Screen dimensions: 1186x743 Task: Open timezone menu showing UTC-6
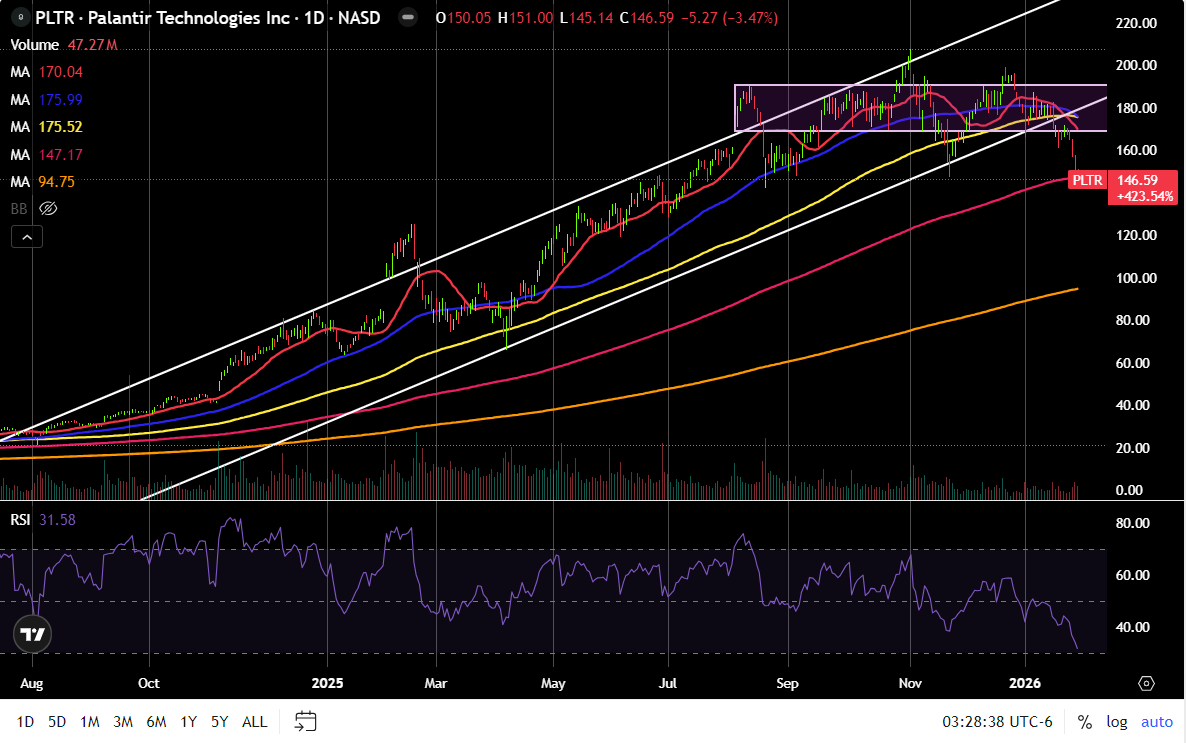997,722
